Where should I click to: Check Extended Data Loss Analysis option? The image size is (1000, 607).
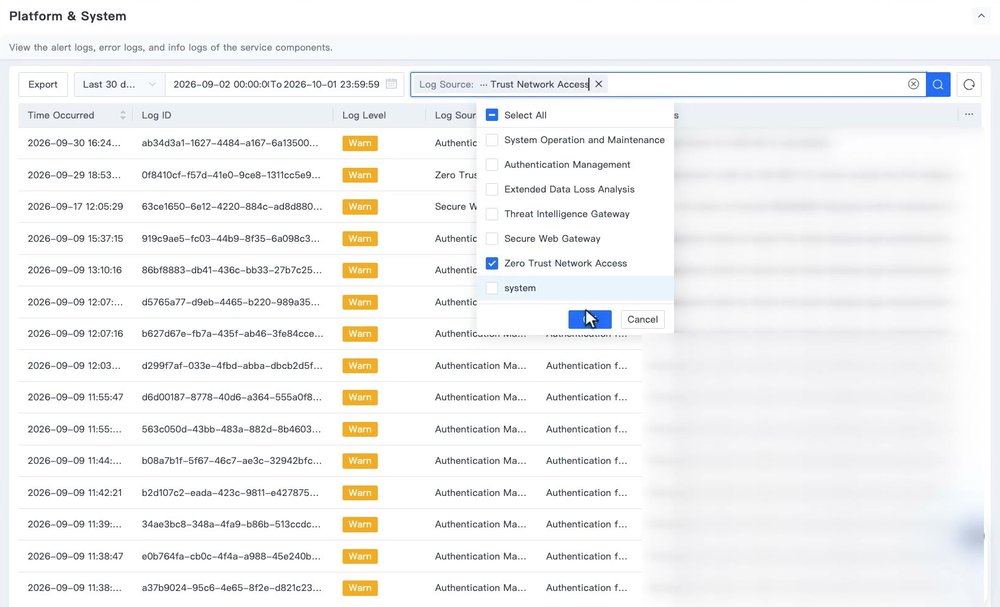point(492,189)
